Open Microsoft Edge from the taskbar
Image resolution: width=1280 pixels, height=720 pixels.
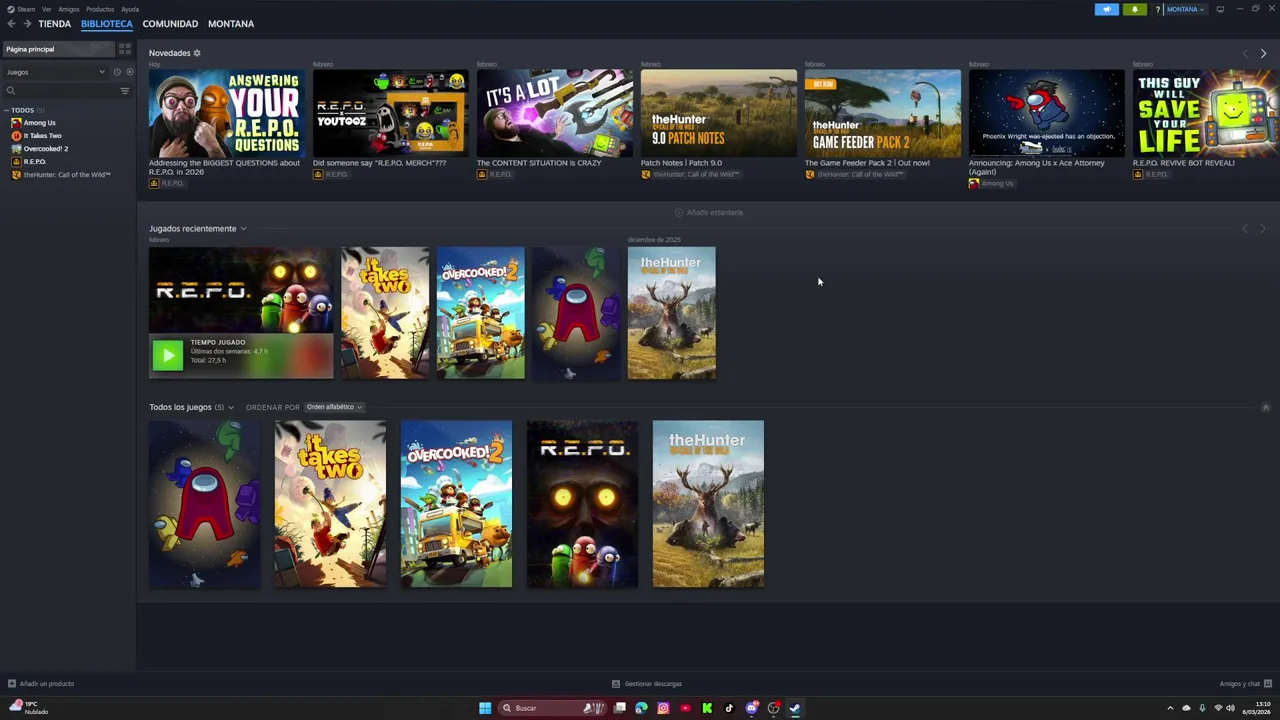(641, 708)
